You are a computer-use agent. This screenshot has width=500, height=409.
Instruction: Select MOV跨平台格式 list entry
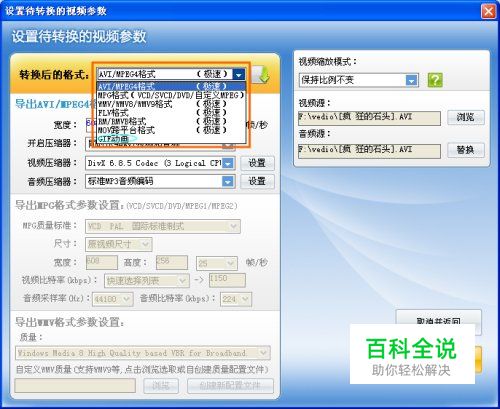(171, 130)
